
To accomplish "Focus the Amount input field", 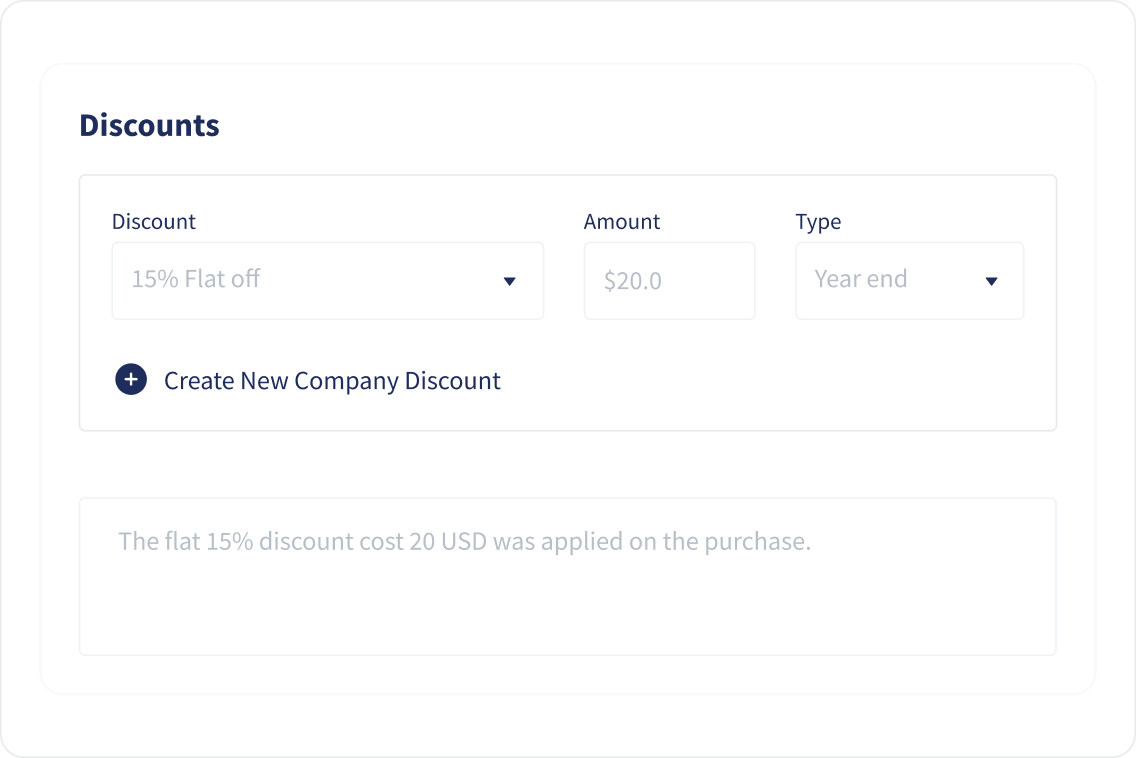I will pos(669,281).
